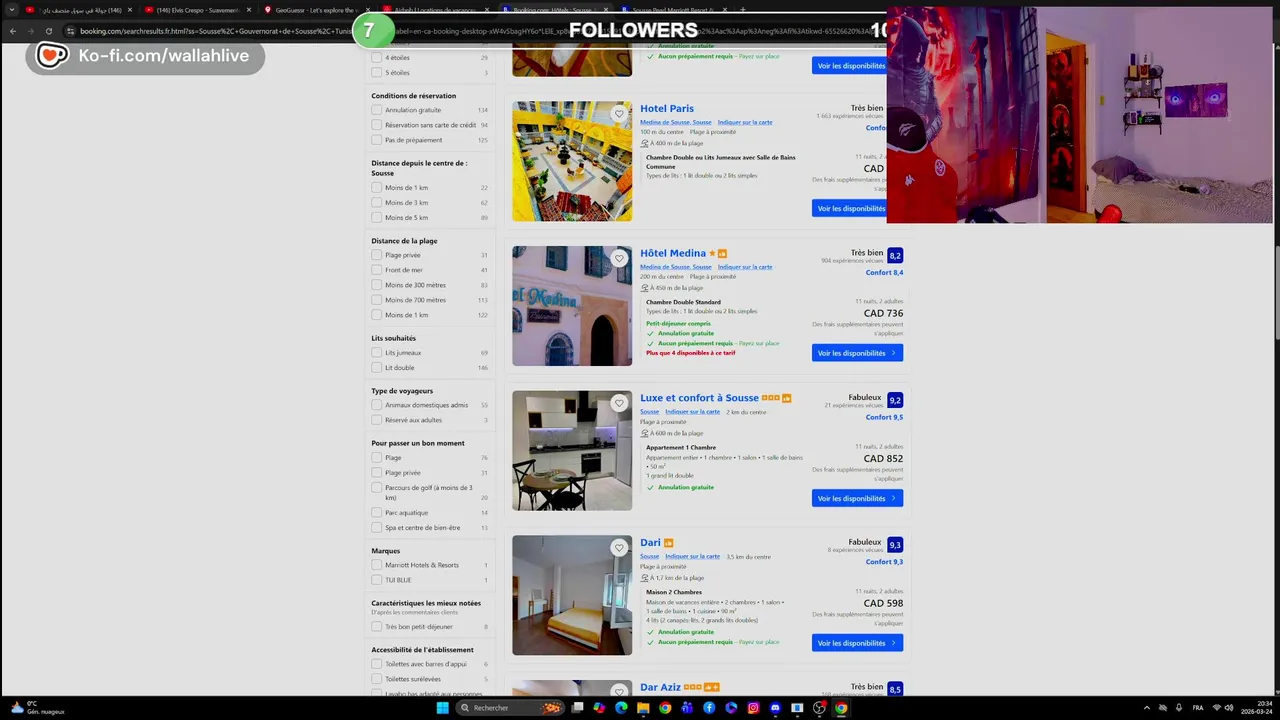Click Voir les disponibilités for Dari
The image size is (1280, 720).
point(857,643)
